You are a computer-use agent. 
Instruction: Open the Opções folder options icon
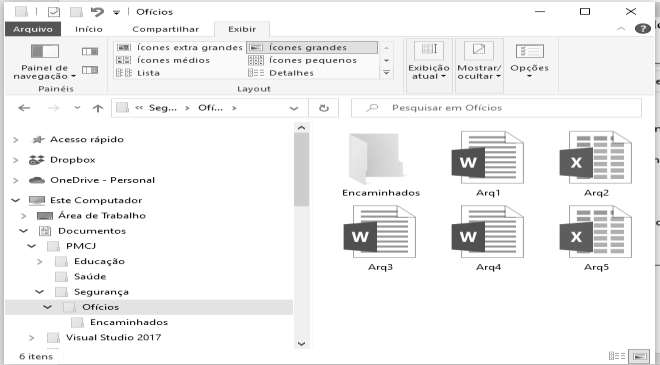click(x=530, y=51)
